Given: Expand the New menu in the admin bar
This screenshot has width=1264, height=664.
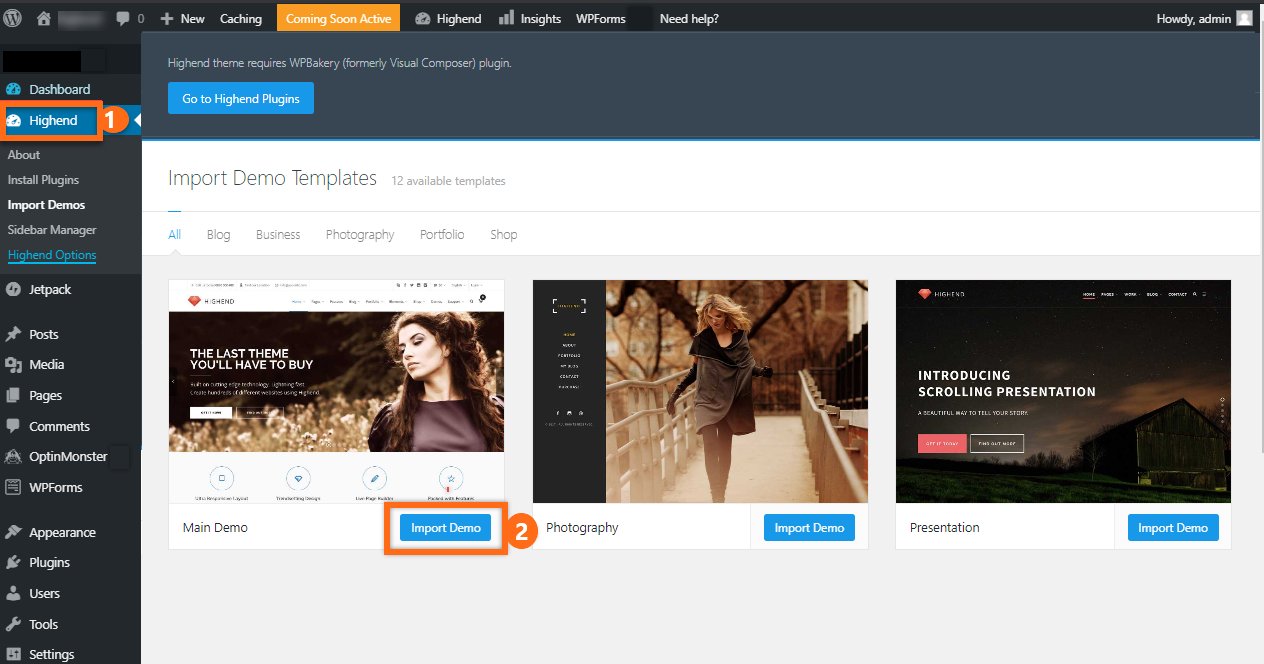Looking at the screenshot, I should click(182, 17).
